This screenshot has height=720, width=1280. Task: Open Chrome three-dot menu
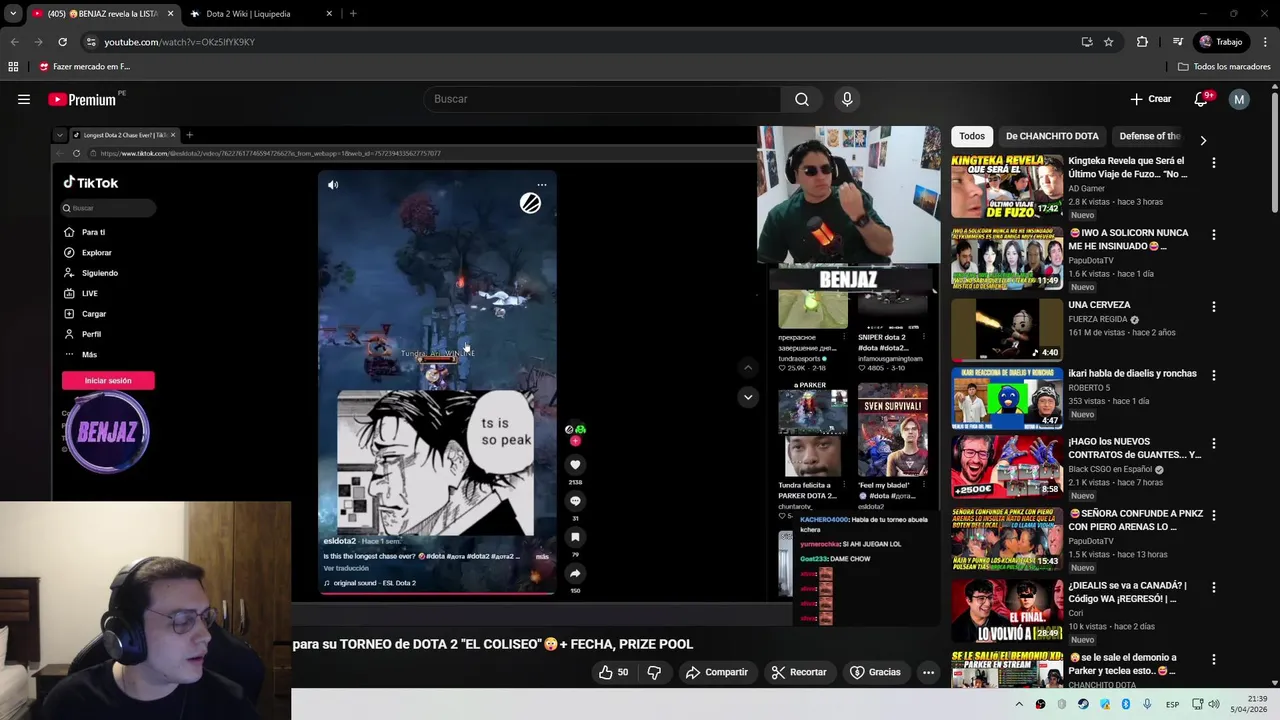(x=1266, y=42)
